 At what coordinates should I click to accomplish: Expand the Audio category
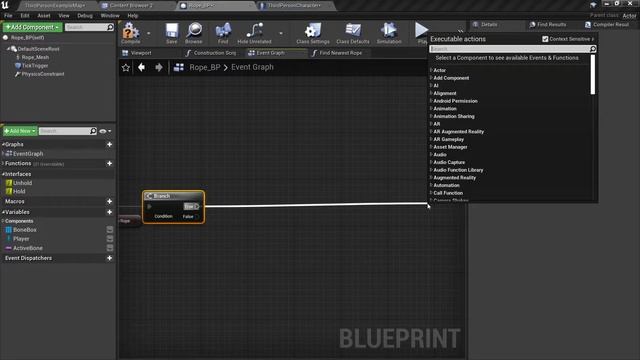click(431, 155)
